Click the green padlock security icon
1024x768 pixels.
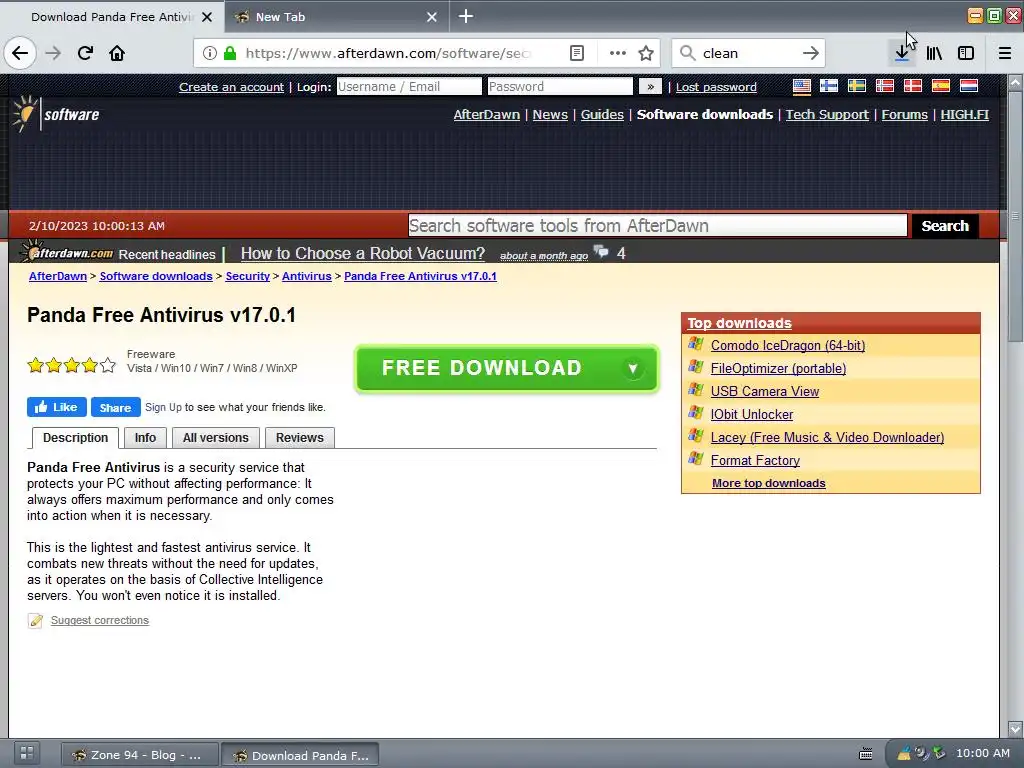(x=230, y=53)
